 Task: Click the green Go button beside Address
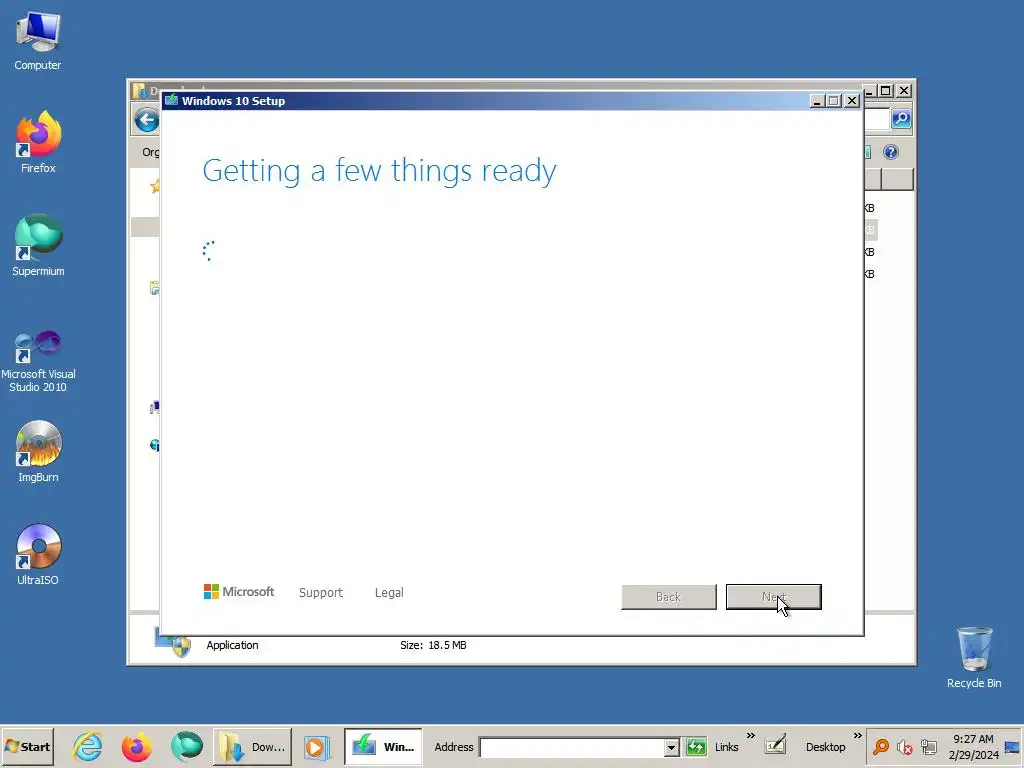[x=696, y=746]
